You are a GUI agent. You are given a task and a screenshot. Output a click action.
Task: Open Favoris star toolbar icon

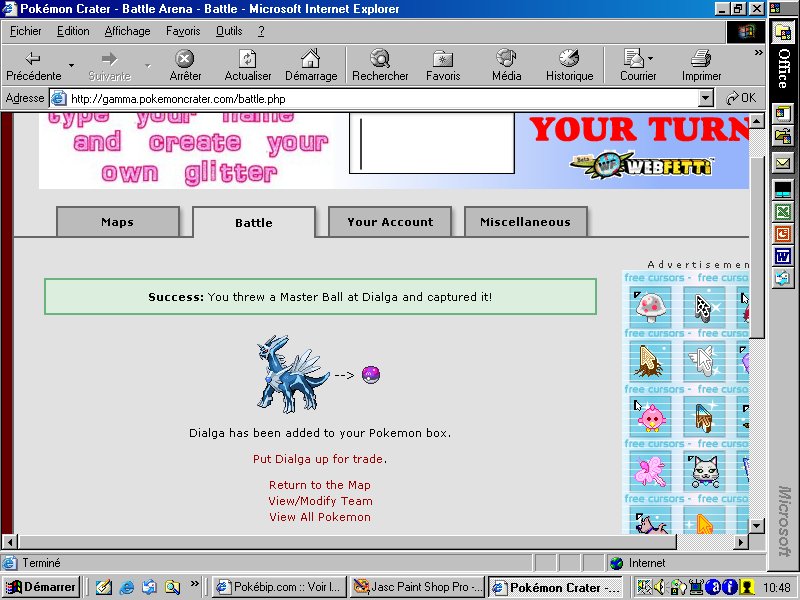[443, 59]
